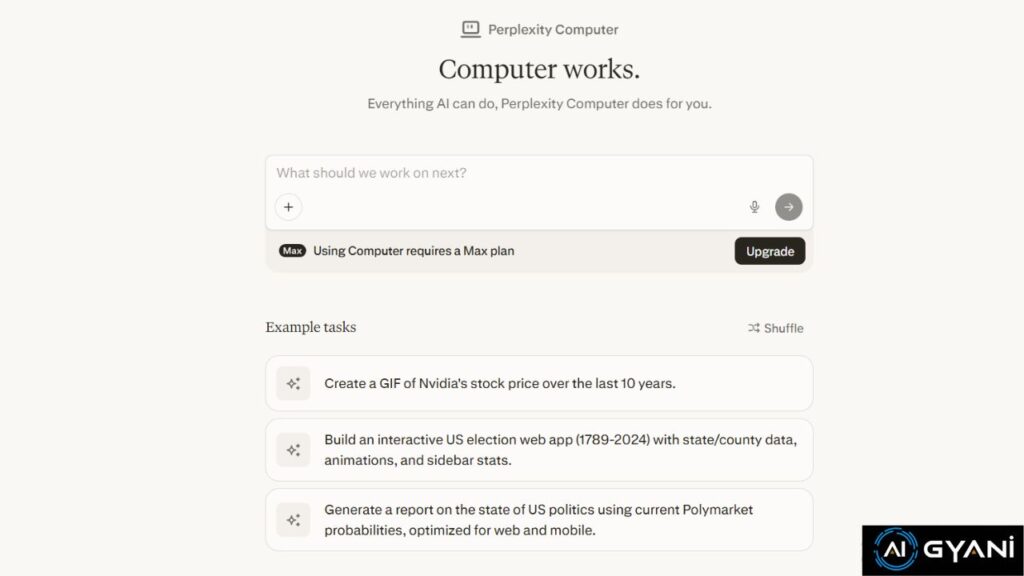Click sparkle icon beside Nvidia GIF task
Image resolution: width=1024 pixels, height=576 pixels.
point(293,383)
